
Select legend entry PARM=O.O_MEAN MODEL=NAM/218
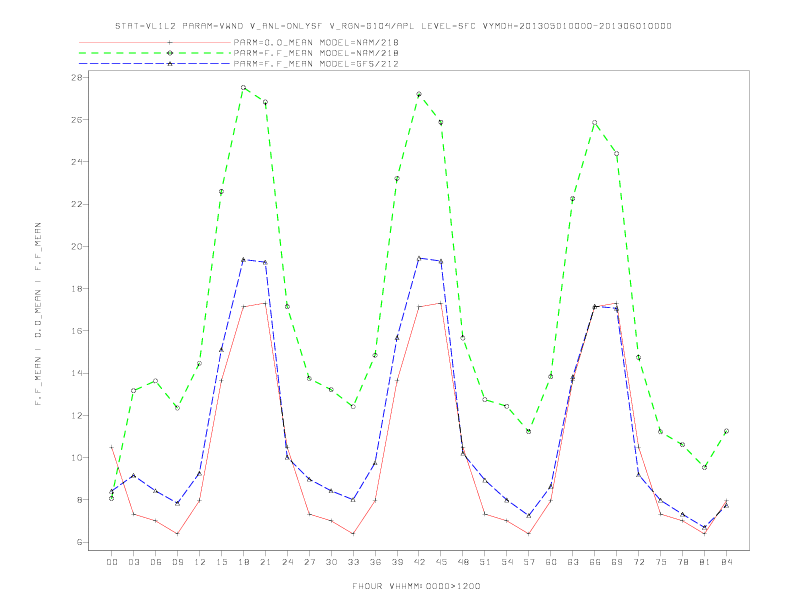click(x=316, y=42)
